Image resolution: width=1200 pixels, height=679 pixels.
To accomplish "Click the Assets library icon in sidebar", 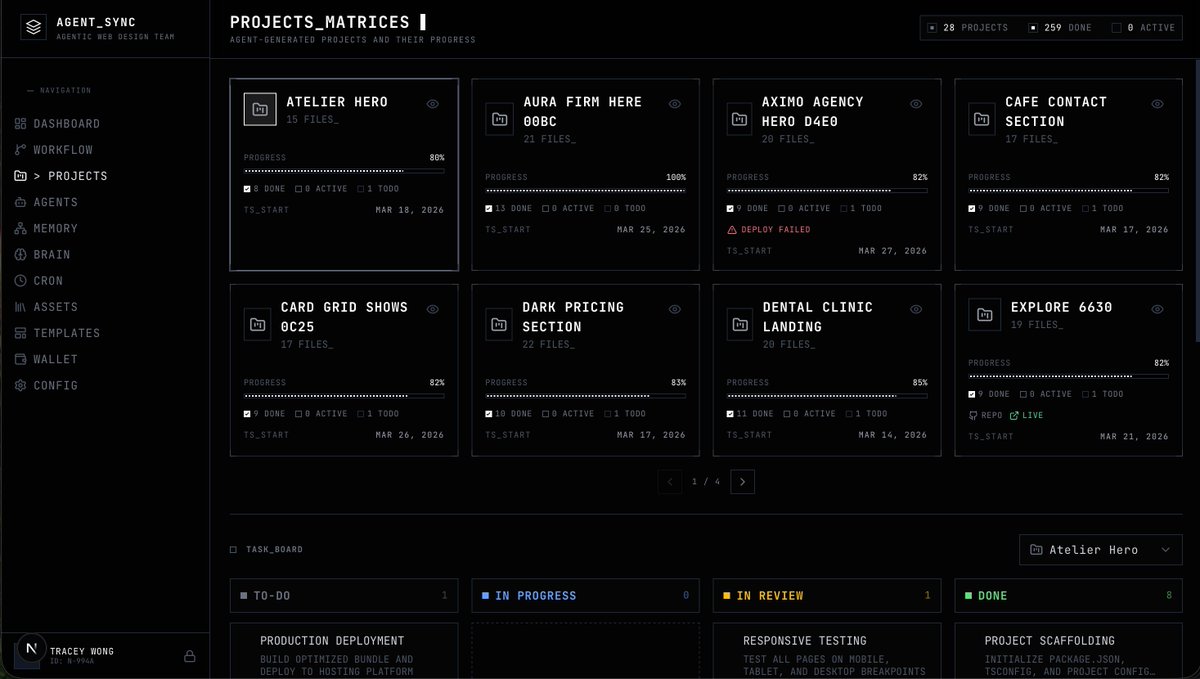I will pos(21,307).
